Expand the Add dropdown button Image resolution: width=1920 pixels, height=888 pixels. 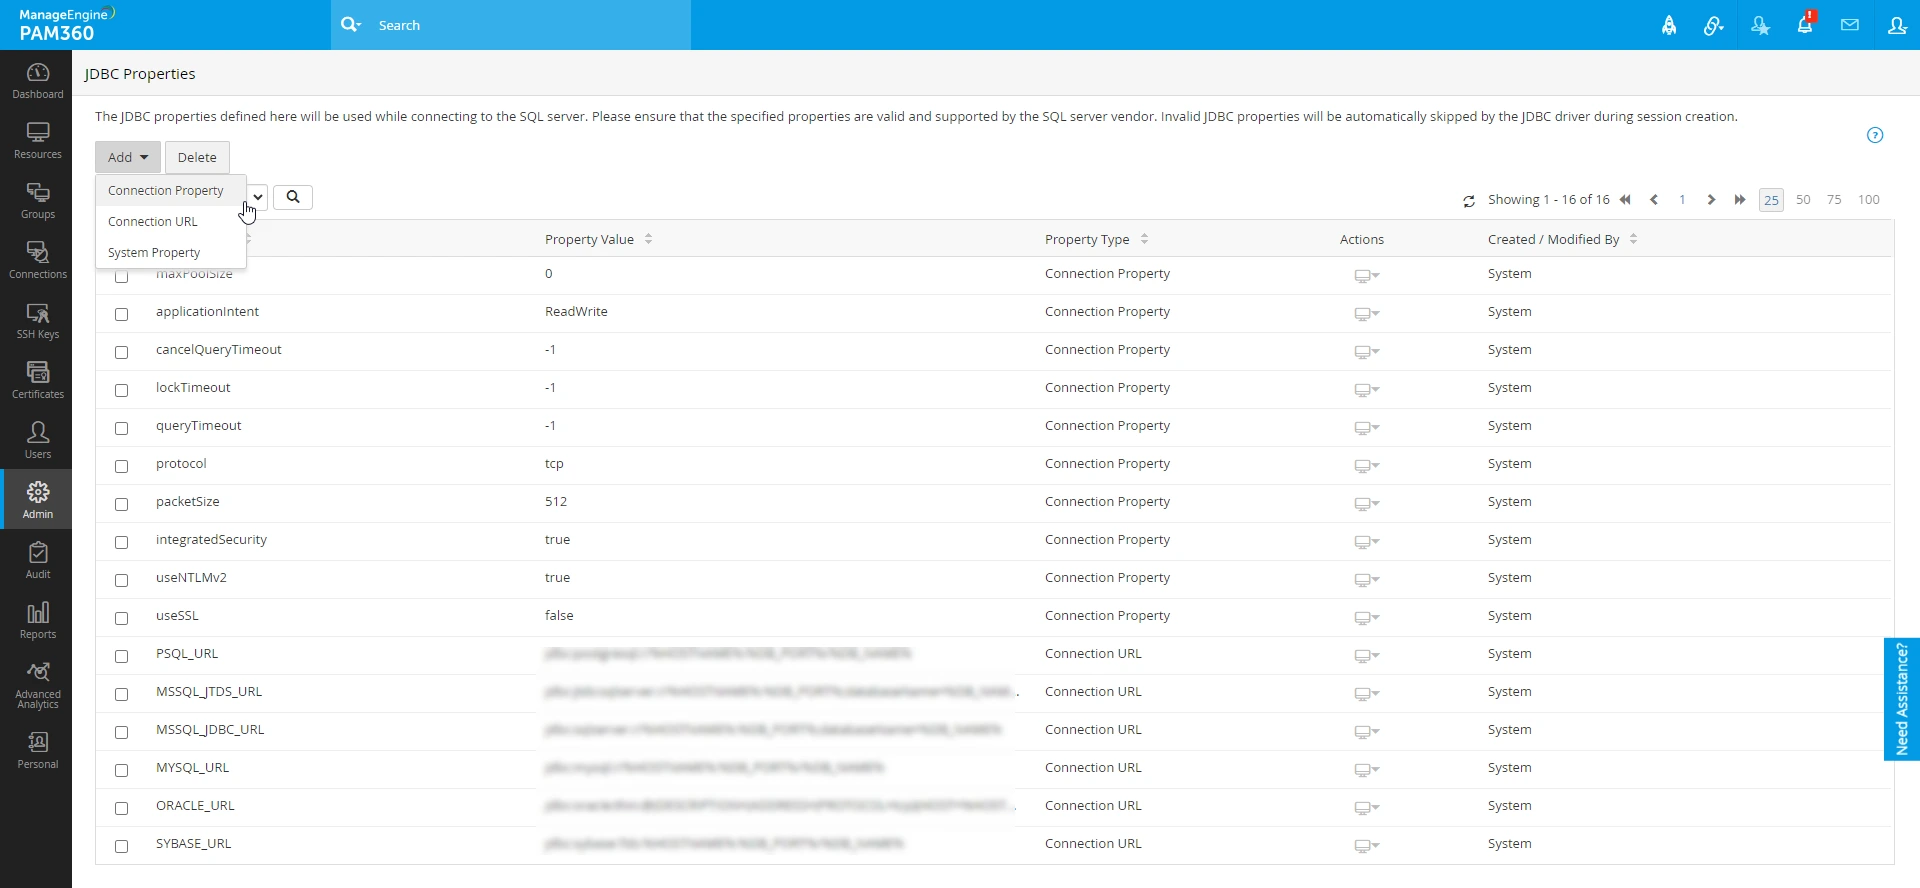[128, 157]
